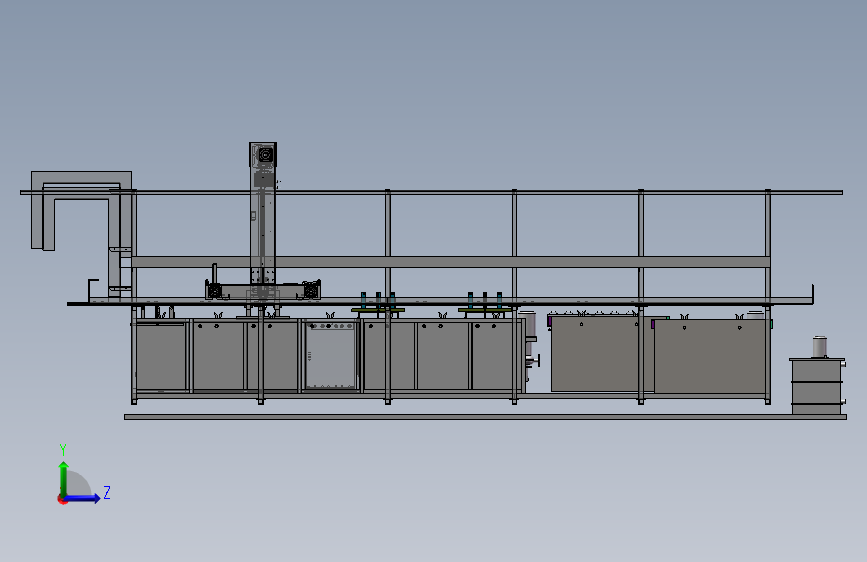Select the long base plate under the machine
867x562 pixels.
485,417
